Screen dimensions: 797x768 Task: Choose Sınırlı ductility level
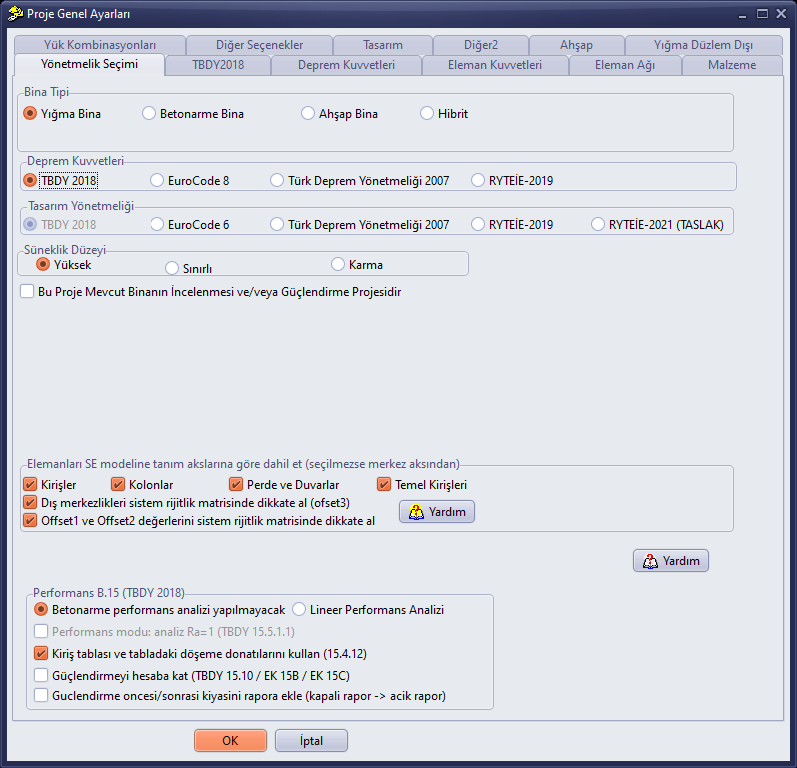(x=189, y=268)
